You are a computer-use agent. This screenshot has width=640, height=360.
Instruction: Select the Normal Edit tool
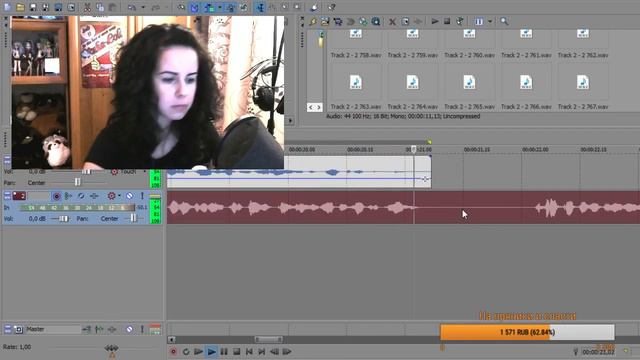[x=260, y=7]
